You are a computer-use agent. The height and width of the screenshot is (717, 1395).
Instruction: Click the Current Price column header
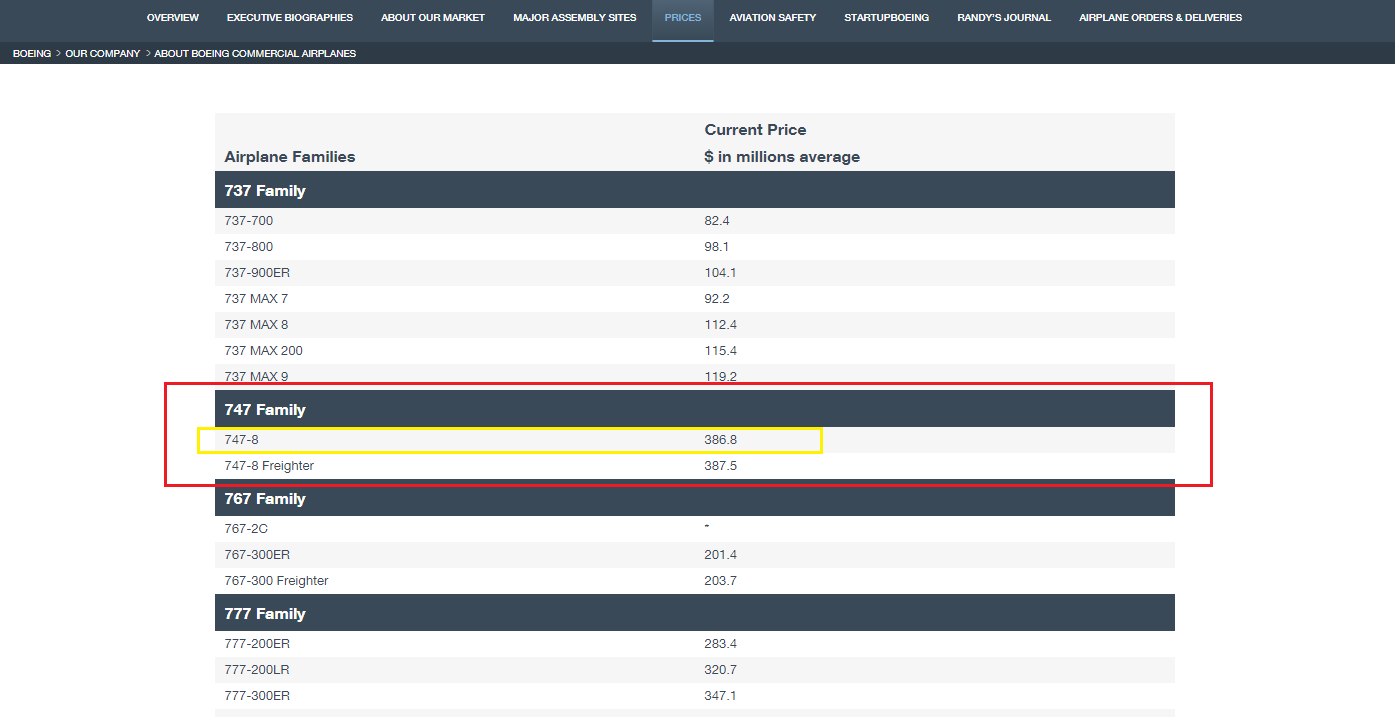pyautogui.click(x=755, y=130)
